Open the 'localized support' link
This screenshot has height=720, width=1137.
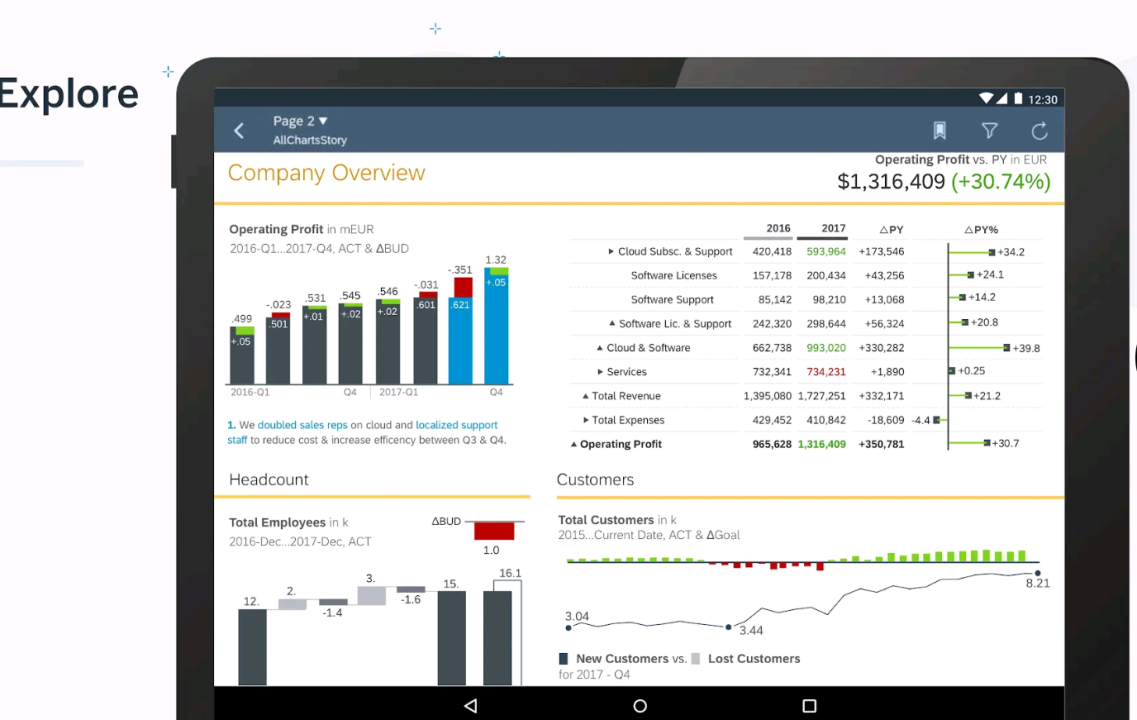457,425
